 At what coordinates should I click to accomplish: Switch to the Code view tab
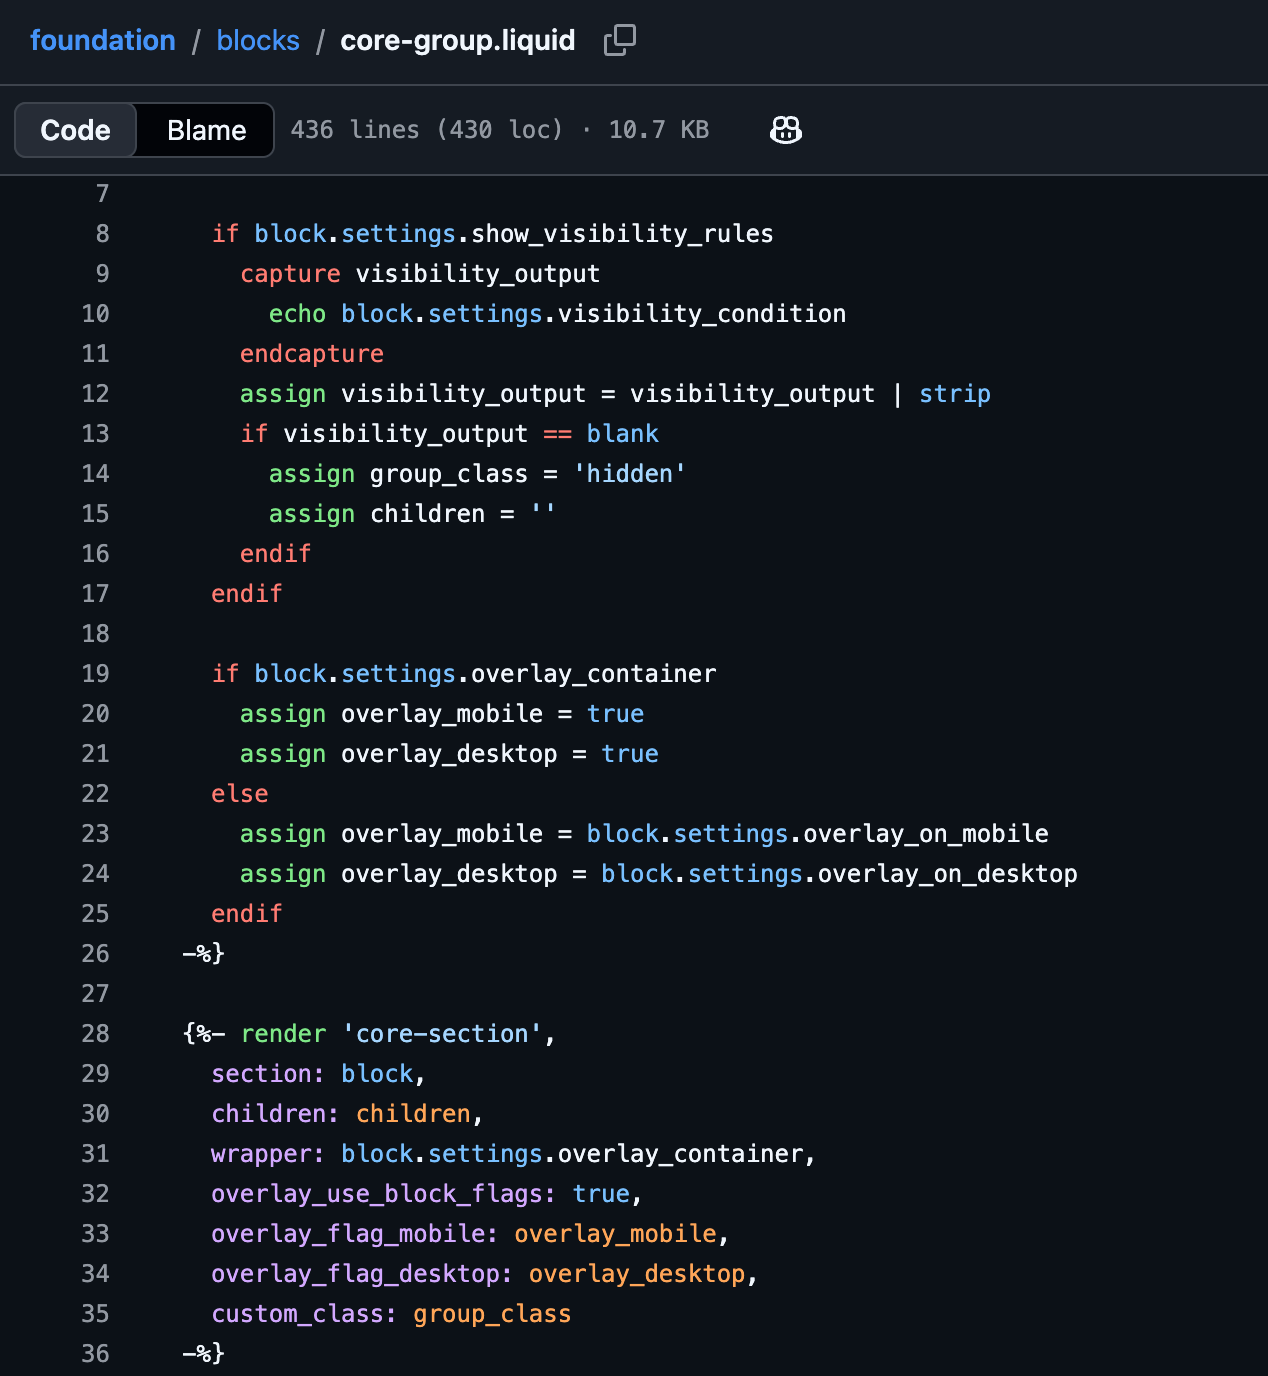coord(75,130)
